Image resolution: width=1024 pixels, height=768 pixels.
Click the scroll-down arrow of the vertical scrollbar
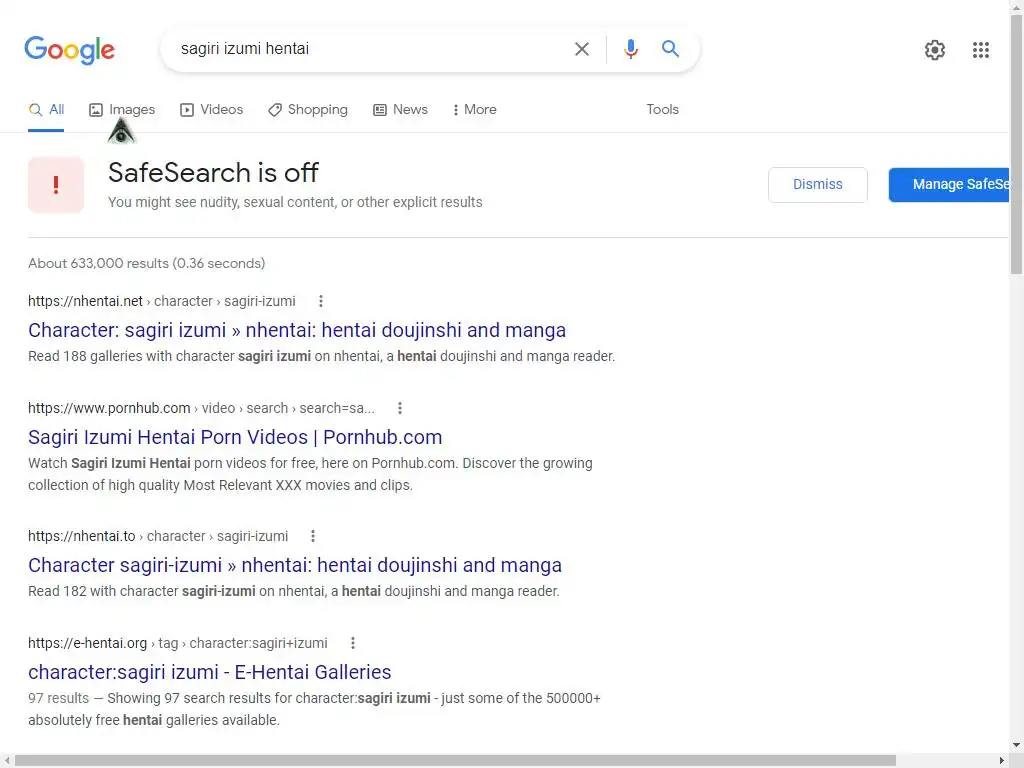point(1016,746)
